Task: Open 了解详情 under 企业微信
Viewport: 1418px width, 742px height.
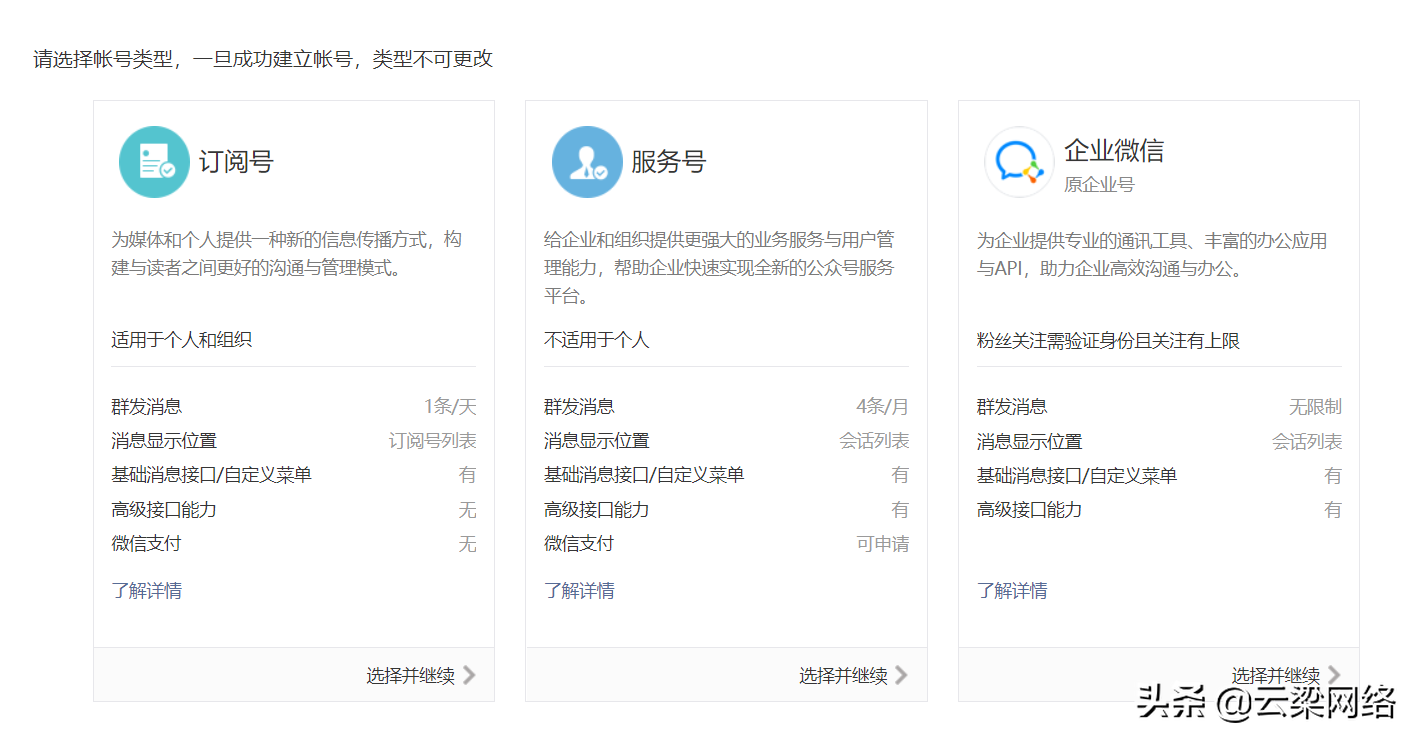Action: (1011, 590)
